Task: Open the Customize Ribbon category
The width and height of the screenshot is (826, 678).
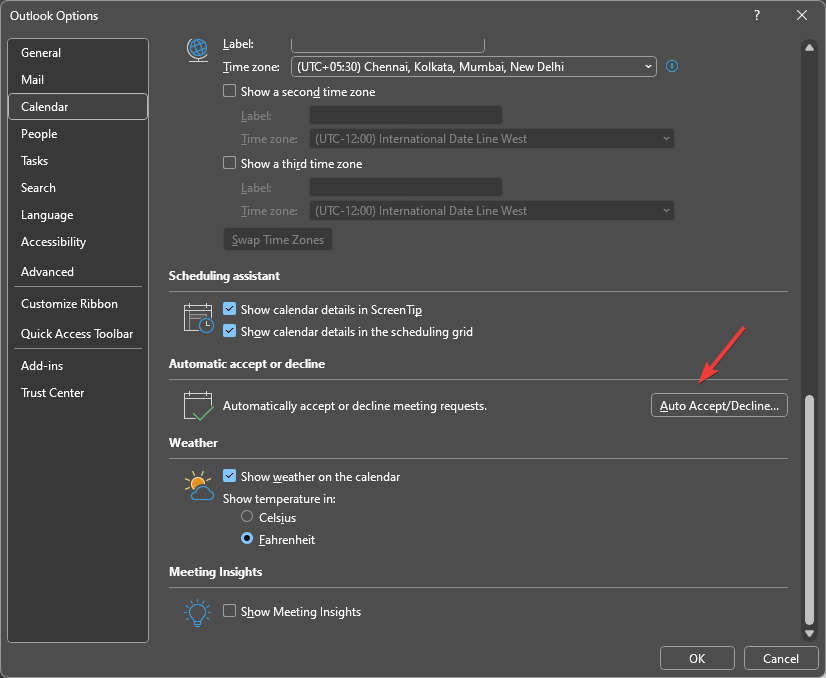Action: point(78,304)
